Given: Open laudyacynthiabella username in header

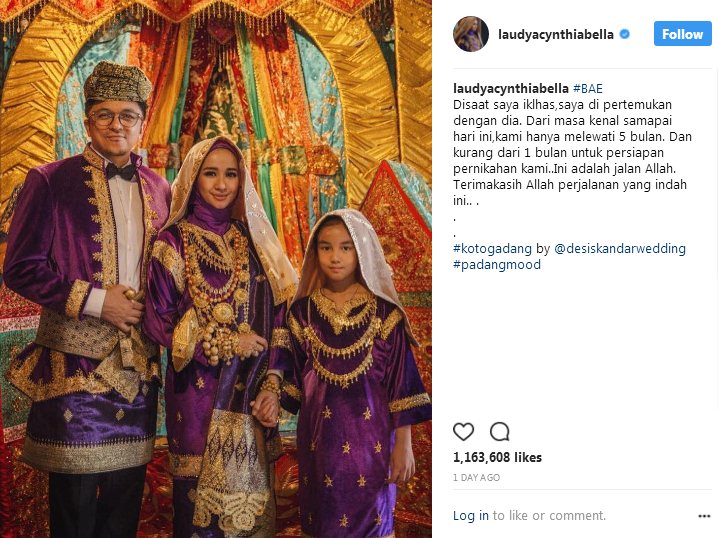Looking at the screenshot, I should (555, 34).
